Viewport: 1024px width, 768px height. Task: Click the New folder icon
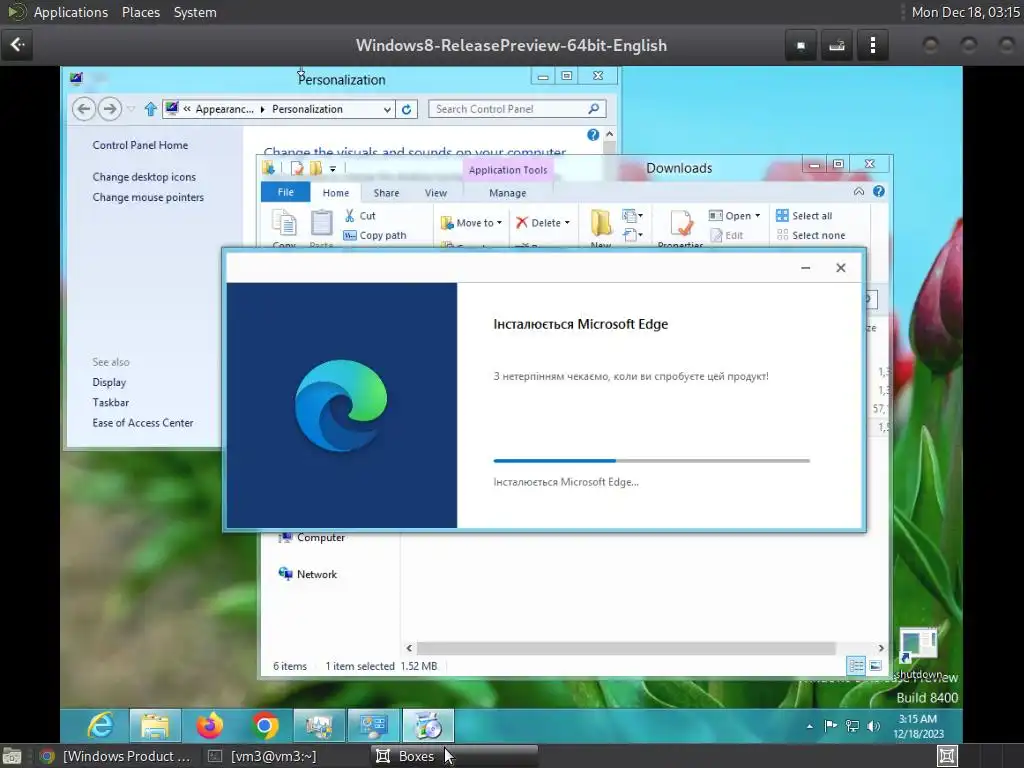pyautogui.click(x=601, y=223)
